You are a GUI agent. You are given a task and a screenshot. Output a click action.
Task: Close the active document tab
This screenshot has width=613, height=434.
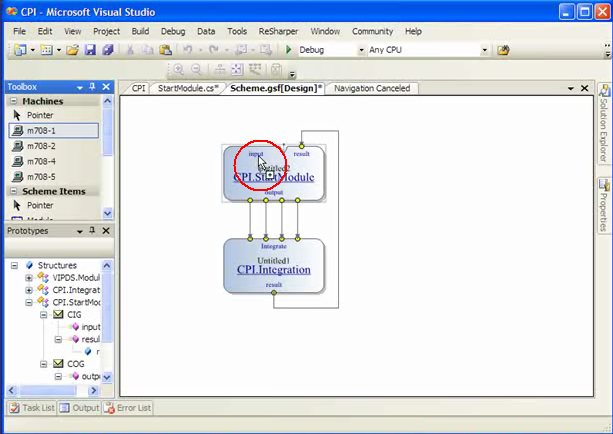point(584,88)
